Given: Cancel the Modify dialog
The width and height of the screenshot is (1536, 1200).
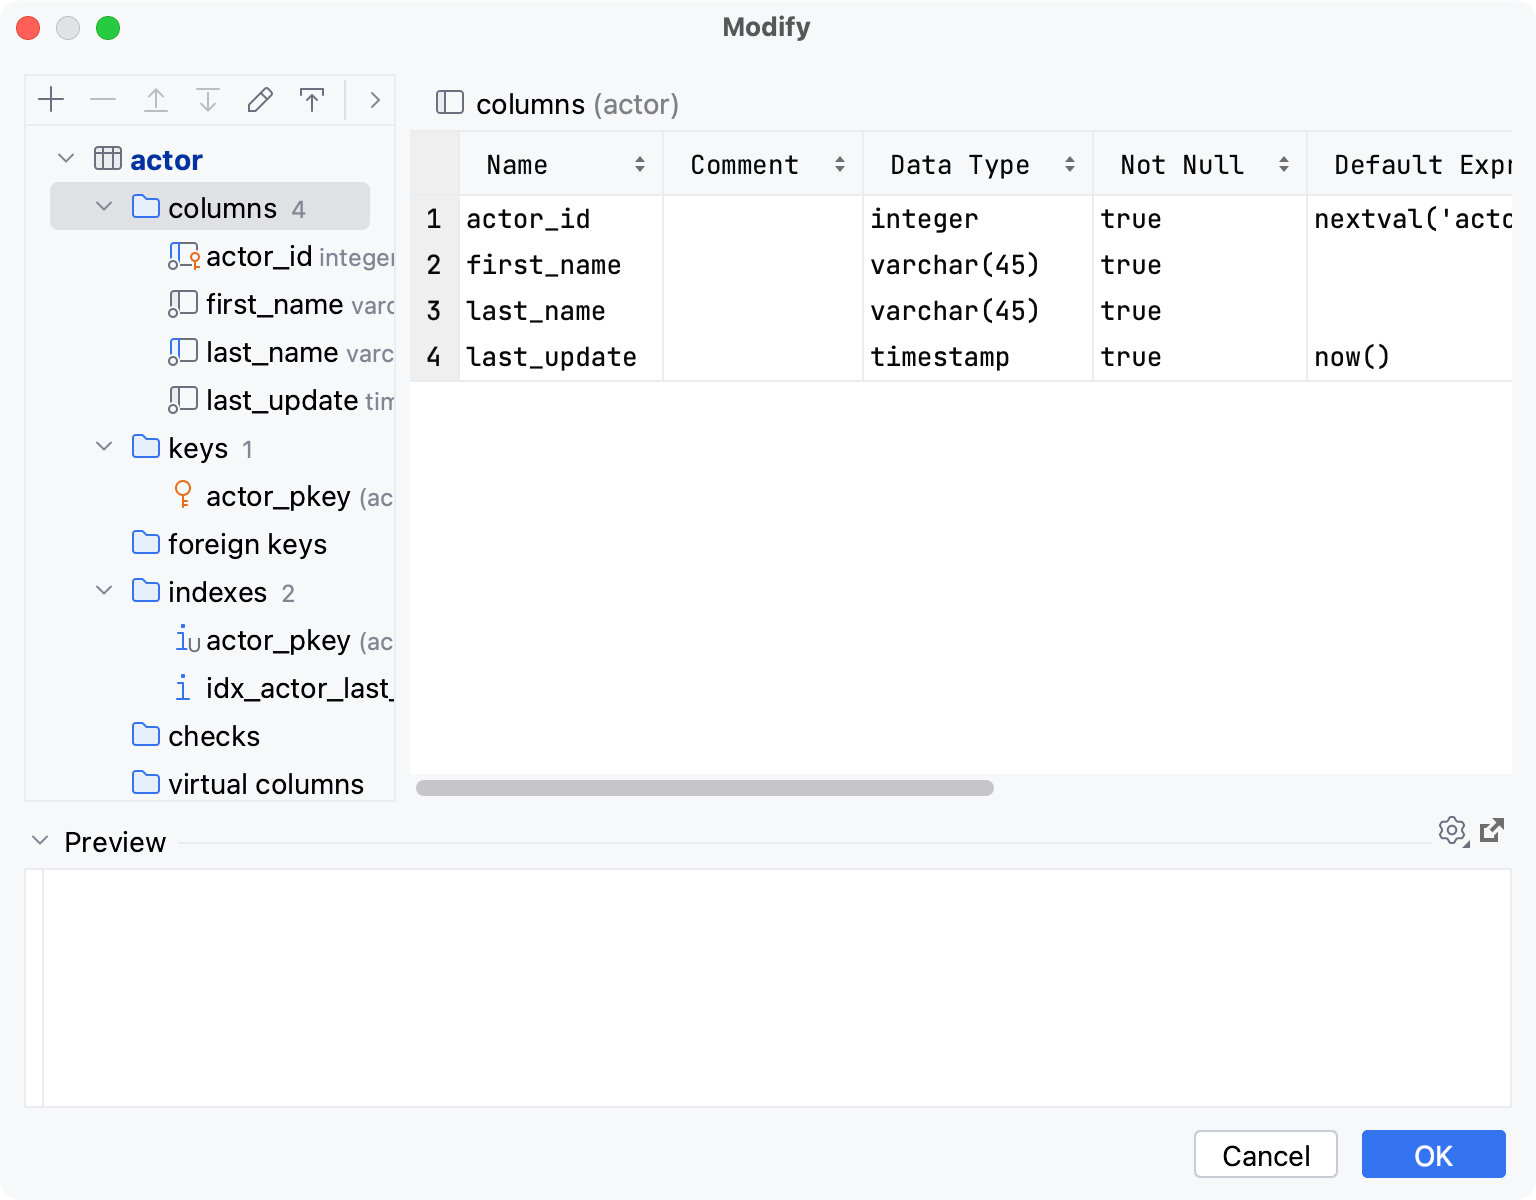Looking at the screenshot, I should 1265,1154.
